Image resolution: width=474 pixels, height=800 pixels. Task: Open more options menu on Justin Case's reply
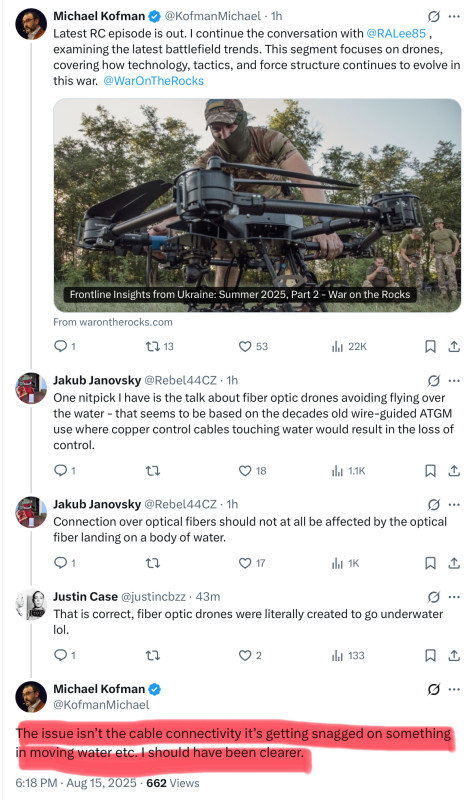(454, 596)
